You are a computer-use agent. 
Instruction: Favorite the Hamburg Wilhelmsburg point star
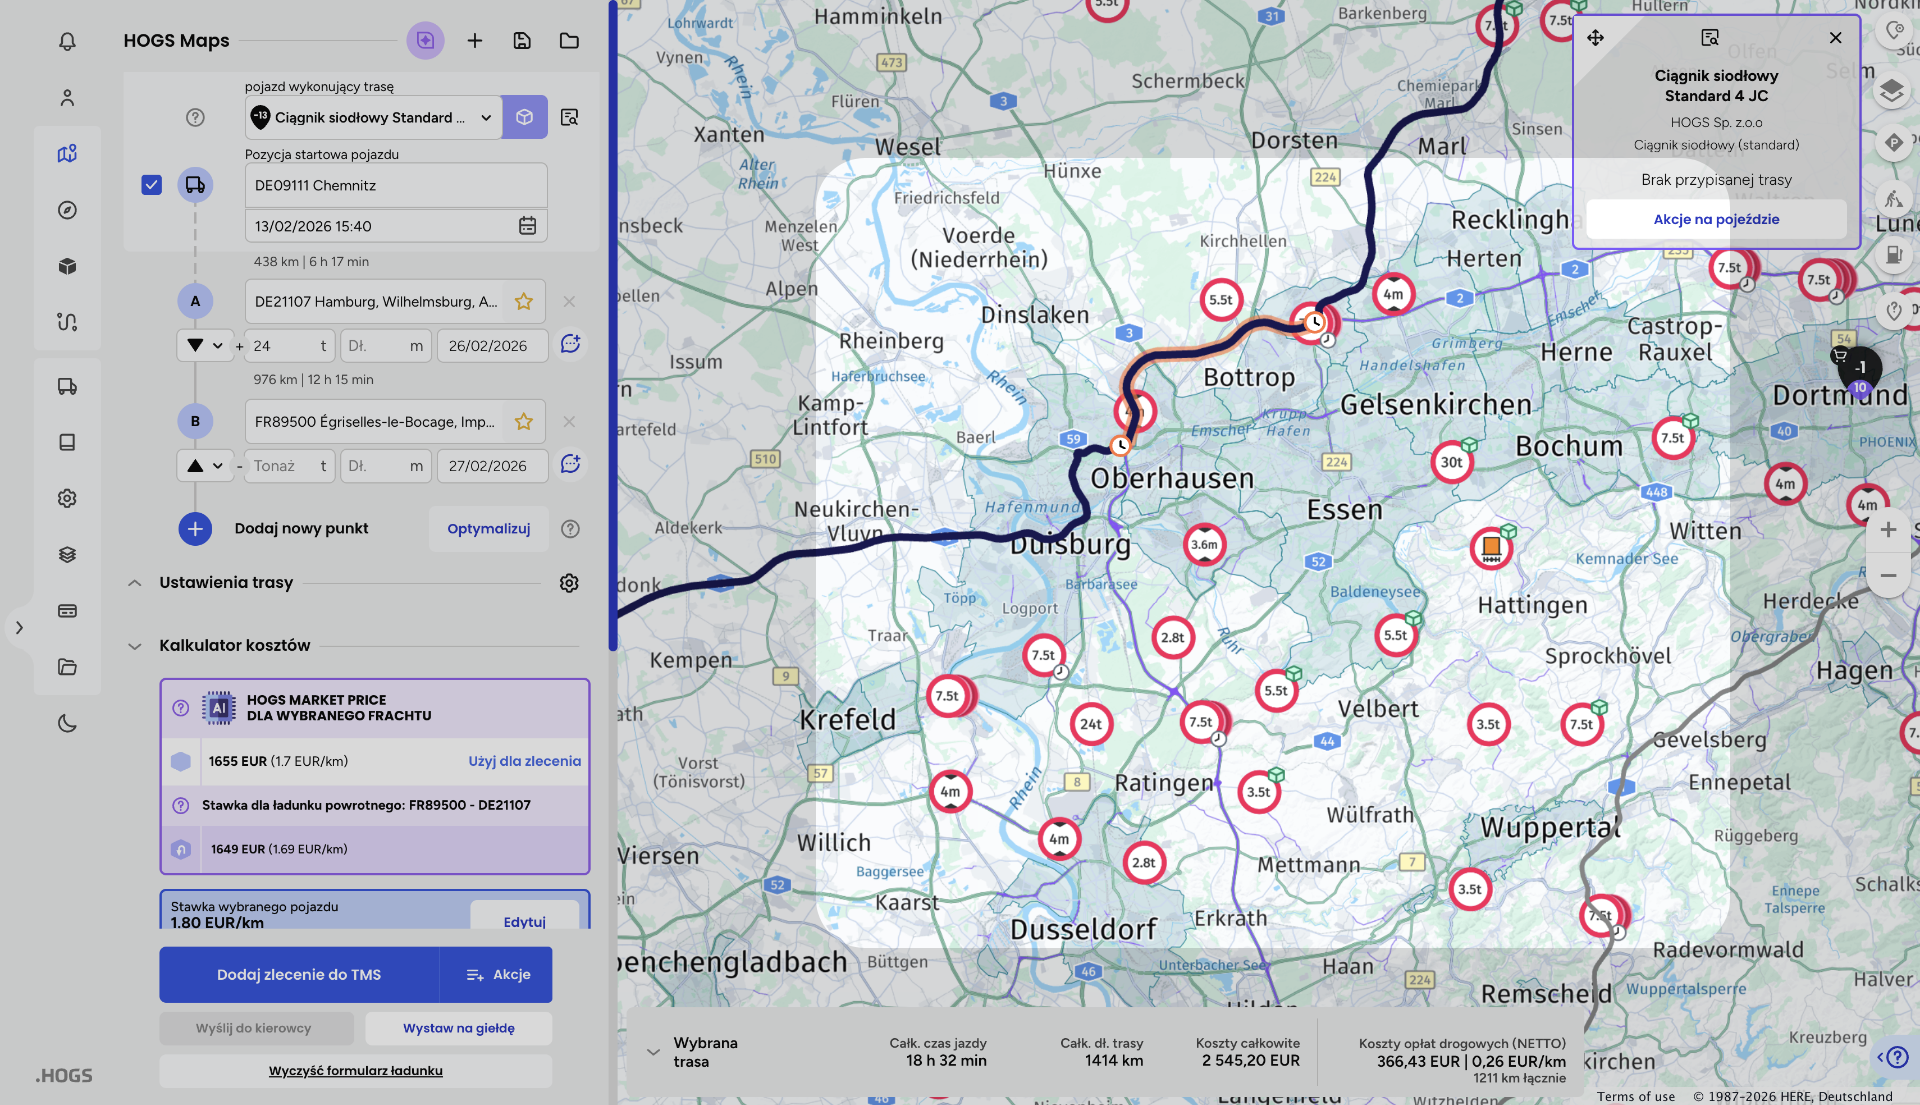[523, 301]
